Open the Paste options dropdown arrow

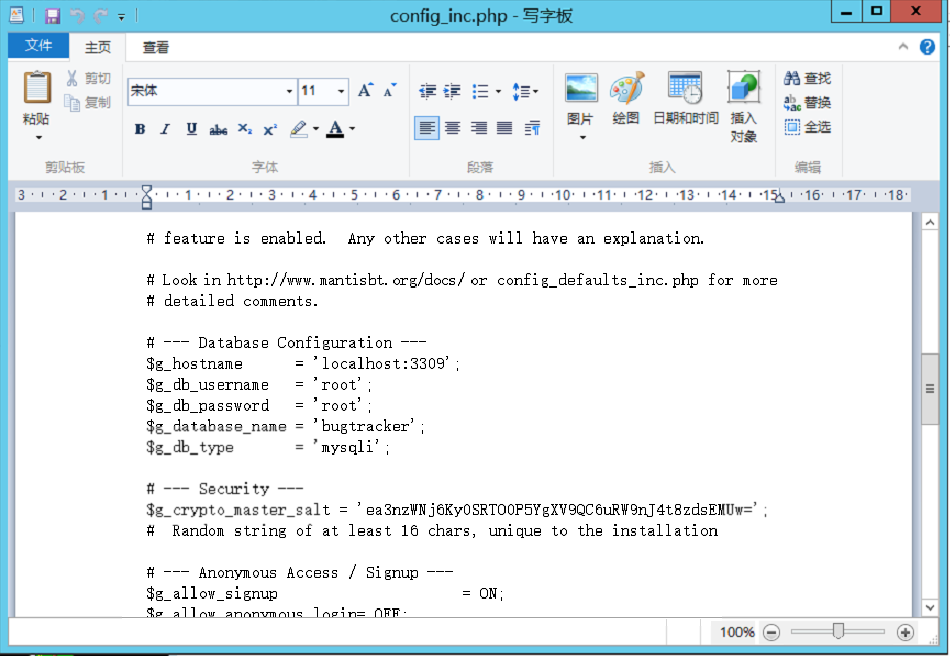pyautogui.click(x=38, y=137)
